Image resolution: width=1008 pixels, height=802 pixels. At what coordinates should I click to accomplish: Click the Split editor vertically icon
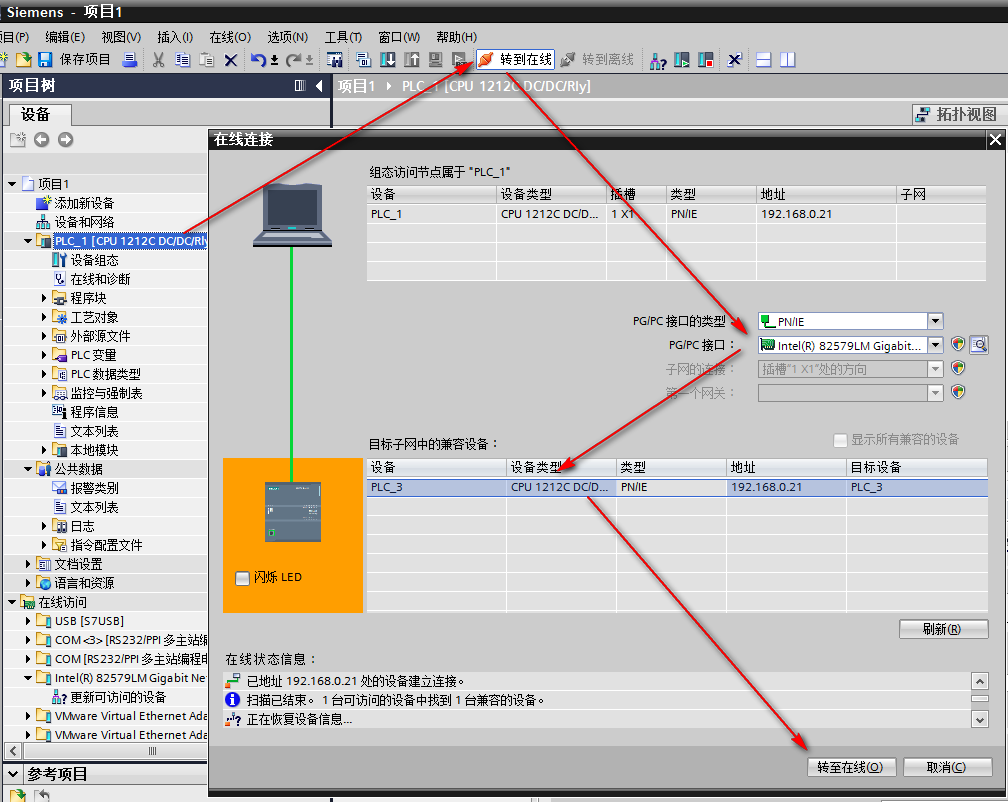click(788, 60)
